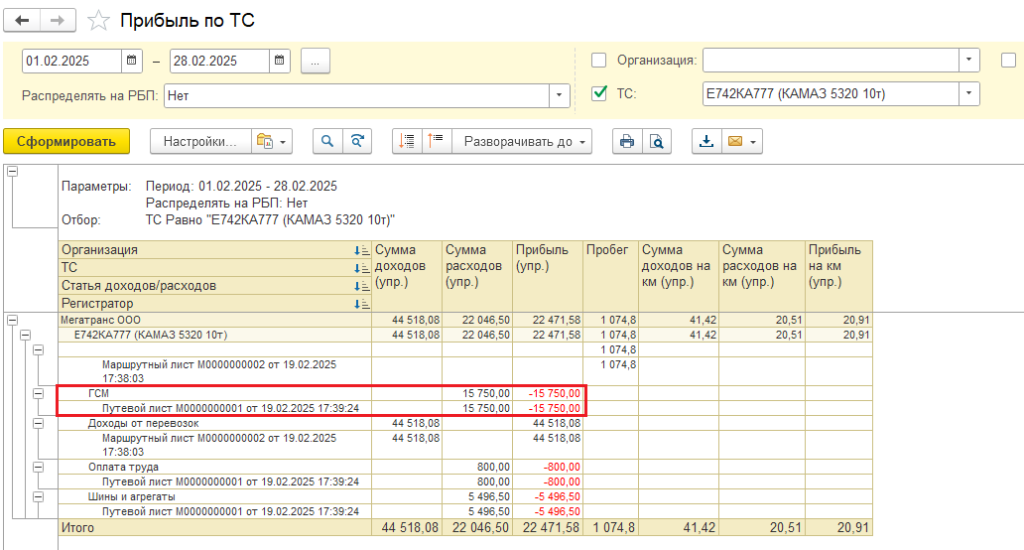
Task: Toggle the unlabeled checkbox after the Организация field
Action: pos(1008,60)
